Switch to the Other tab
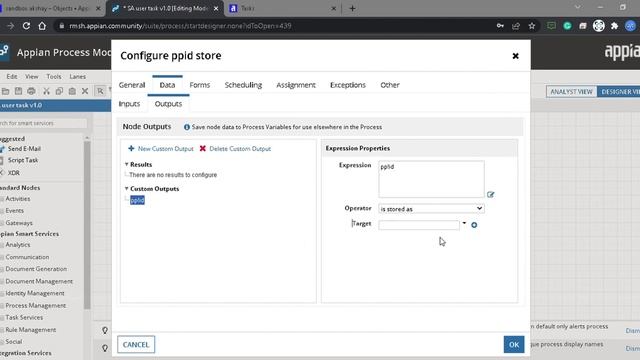Screen dimensions: 640x360 coord(390,85)
